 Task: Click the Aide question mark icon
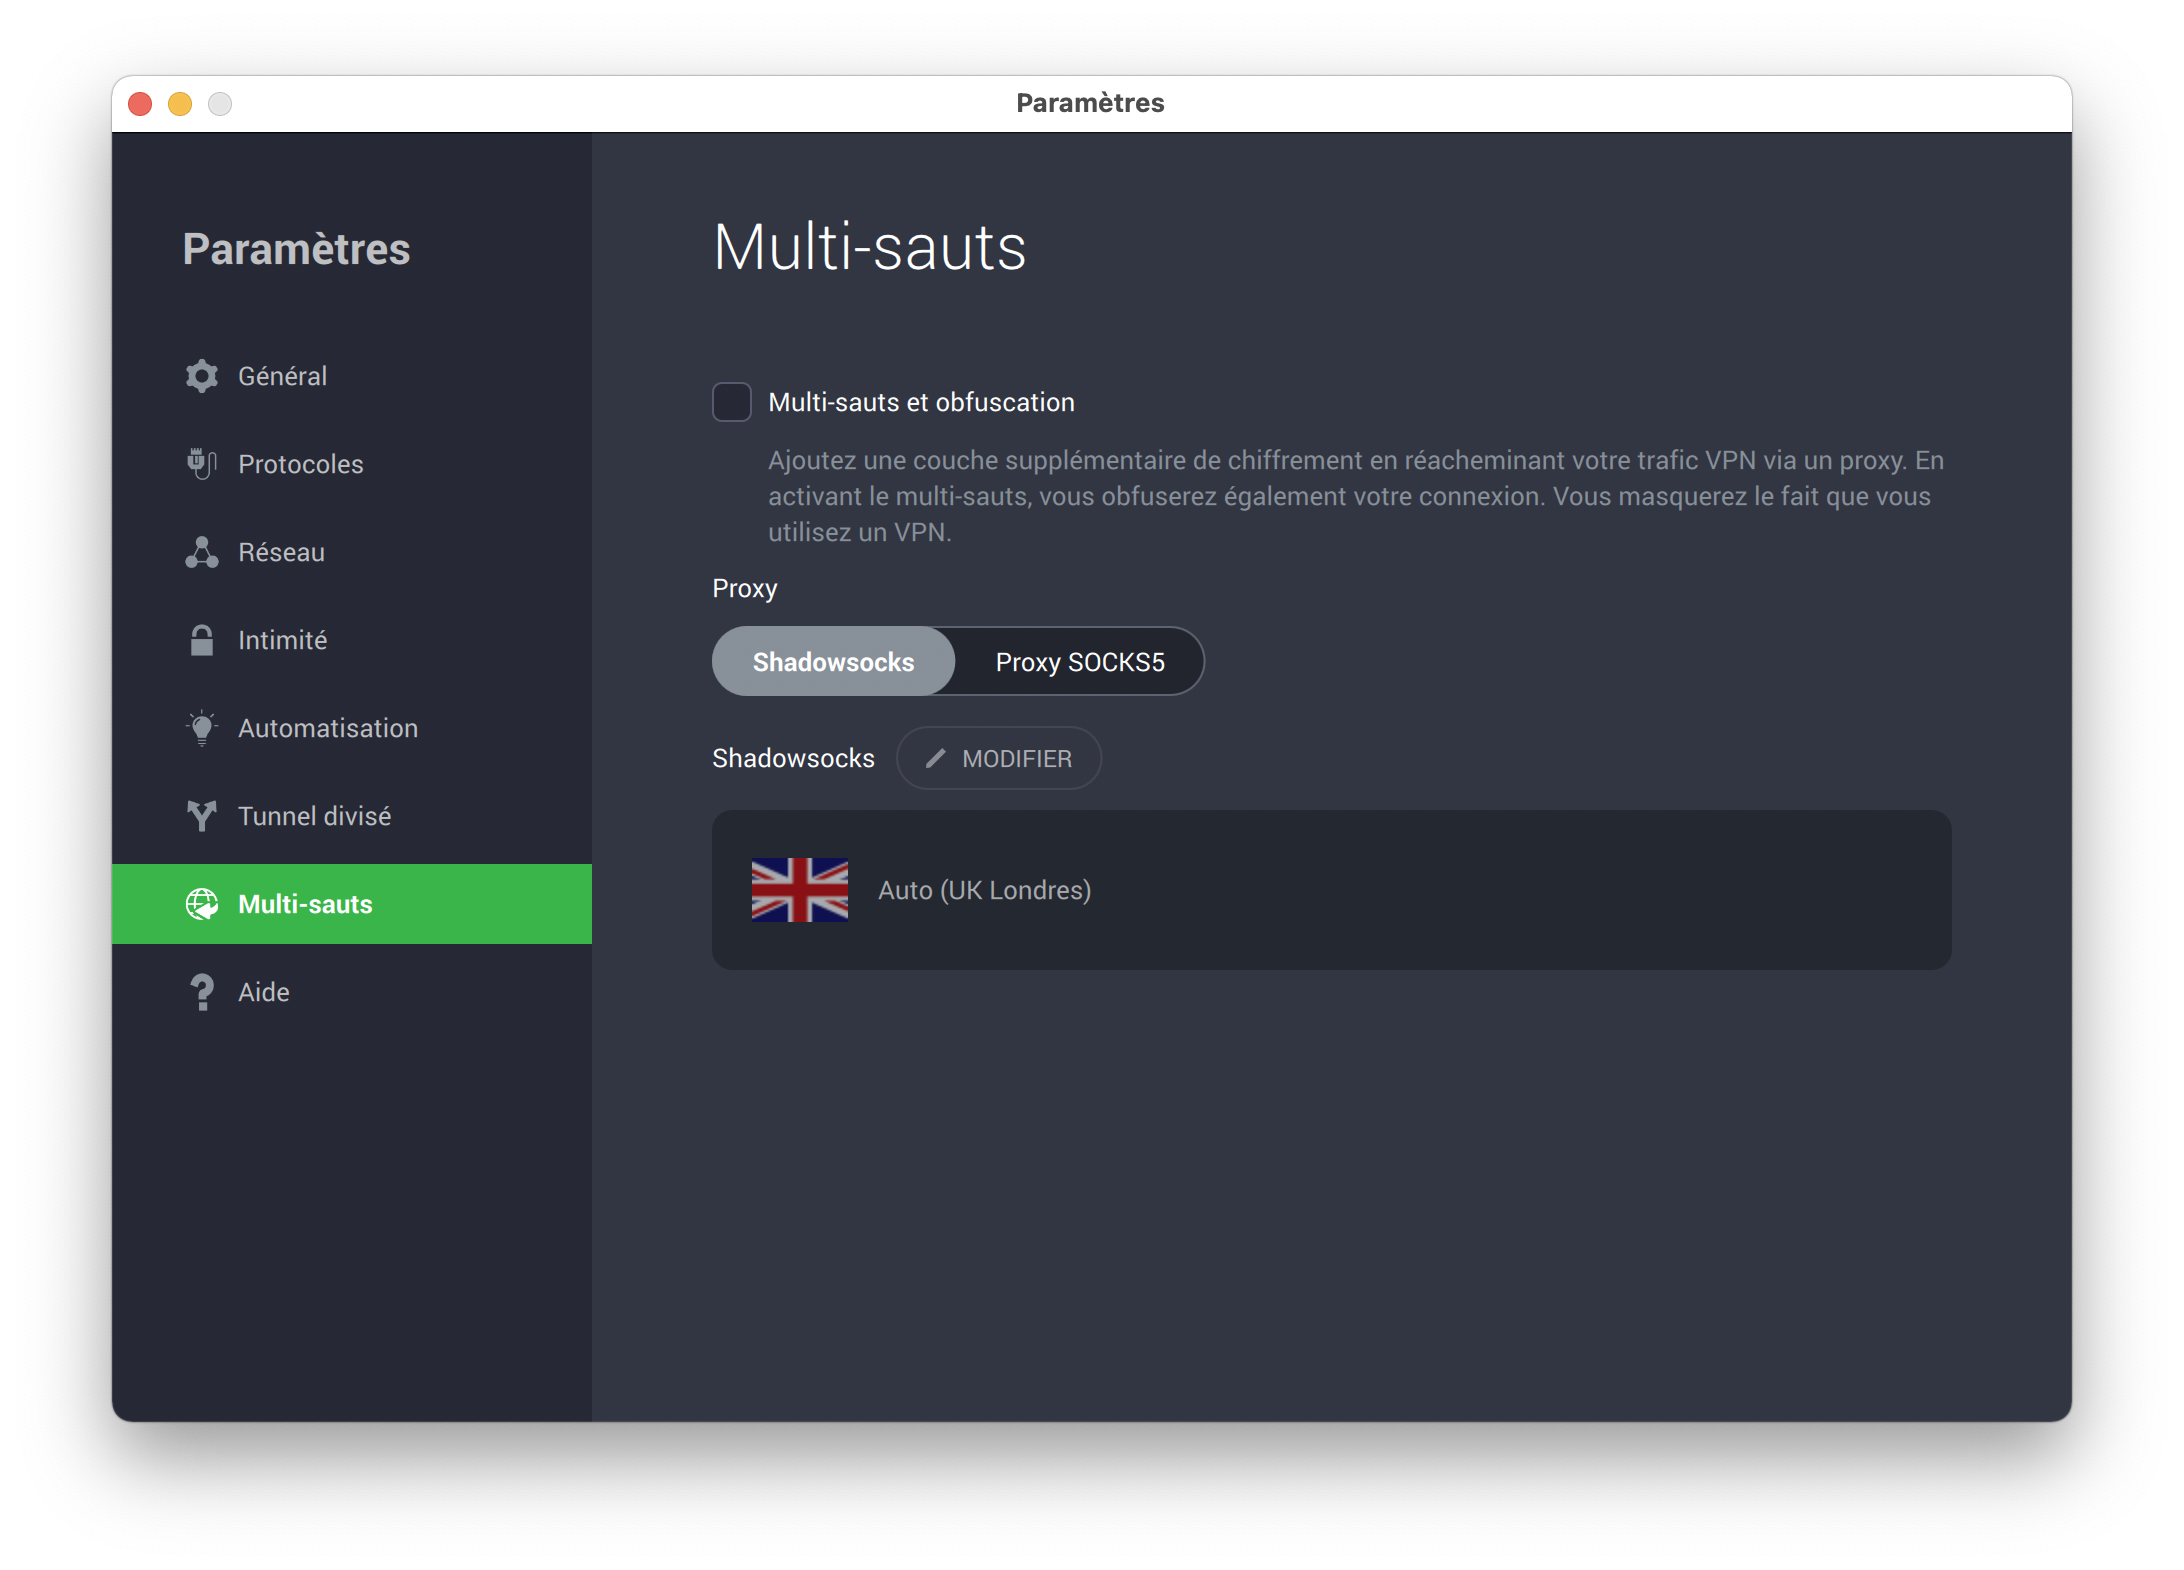202,992
